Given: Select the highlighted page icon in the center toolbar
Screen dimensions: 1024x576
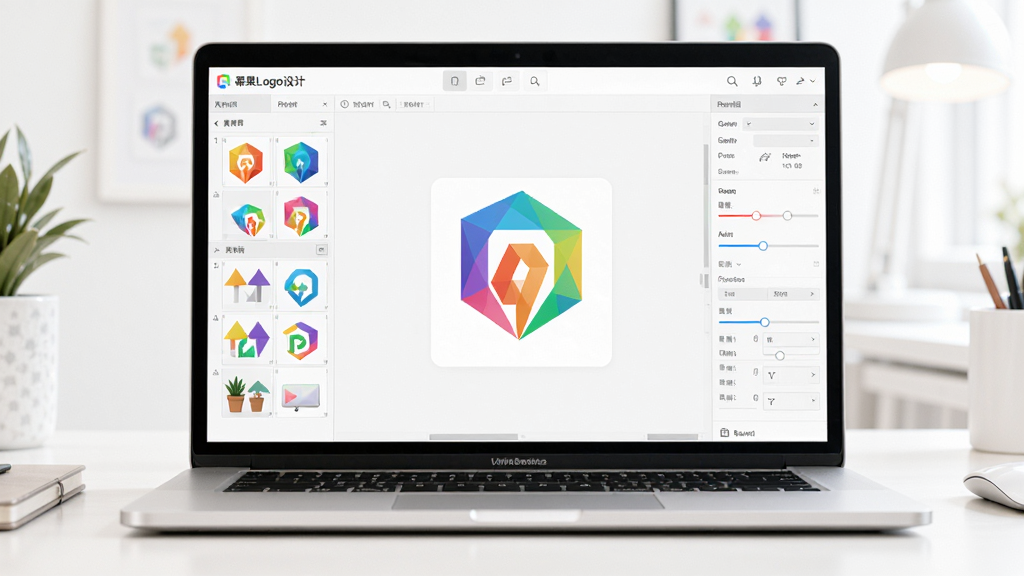Looking at the screenshot, I should coord(455,81).
